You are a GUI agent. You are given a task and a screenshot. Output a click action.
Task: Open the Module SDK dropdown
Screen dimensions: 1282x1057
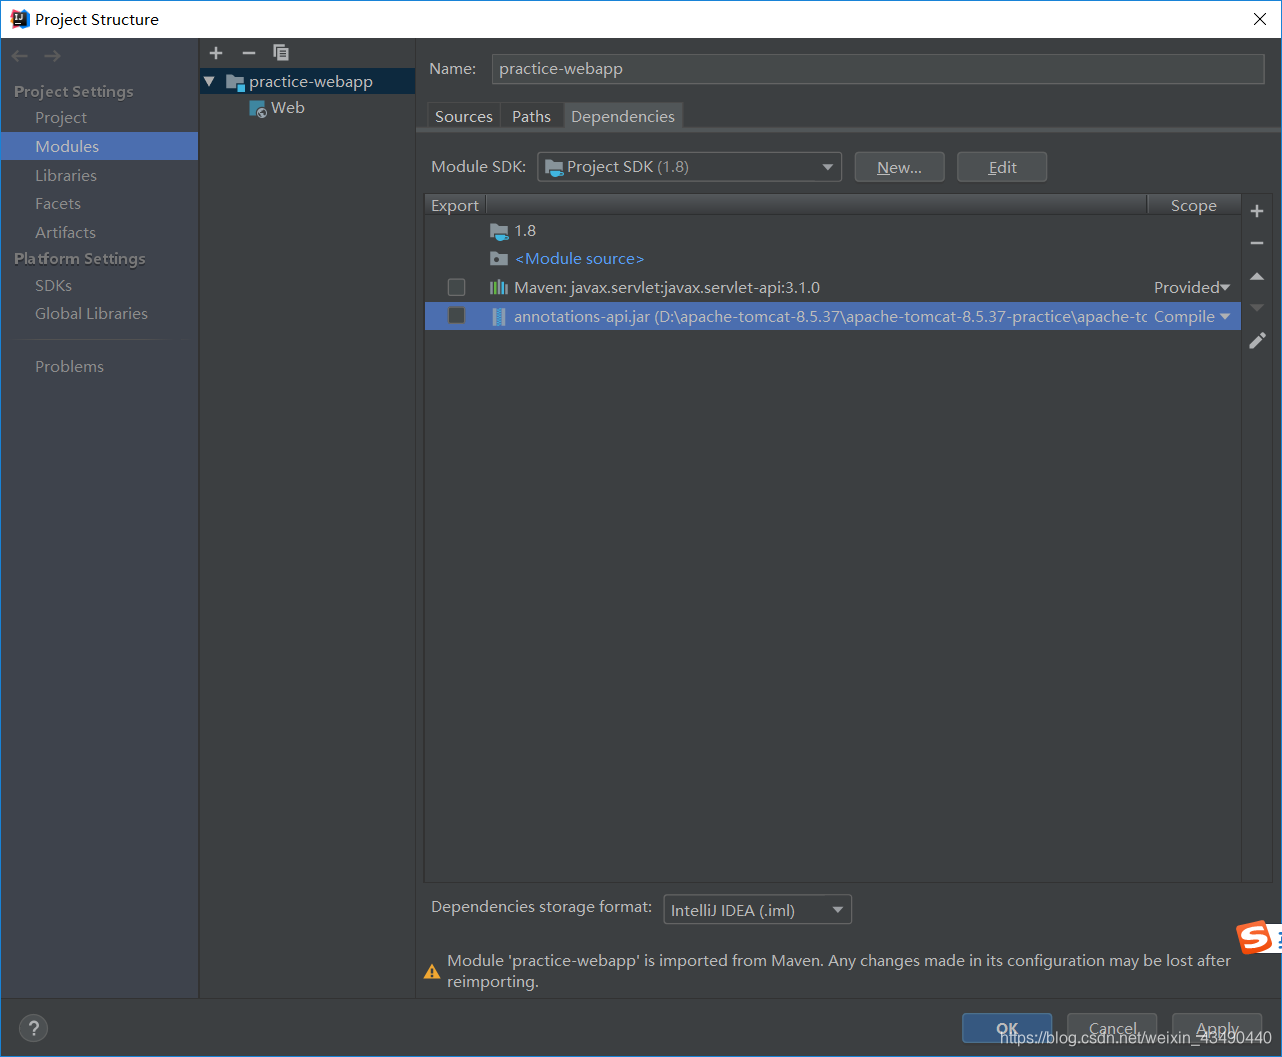tap(689, 167)
